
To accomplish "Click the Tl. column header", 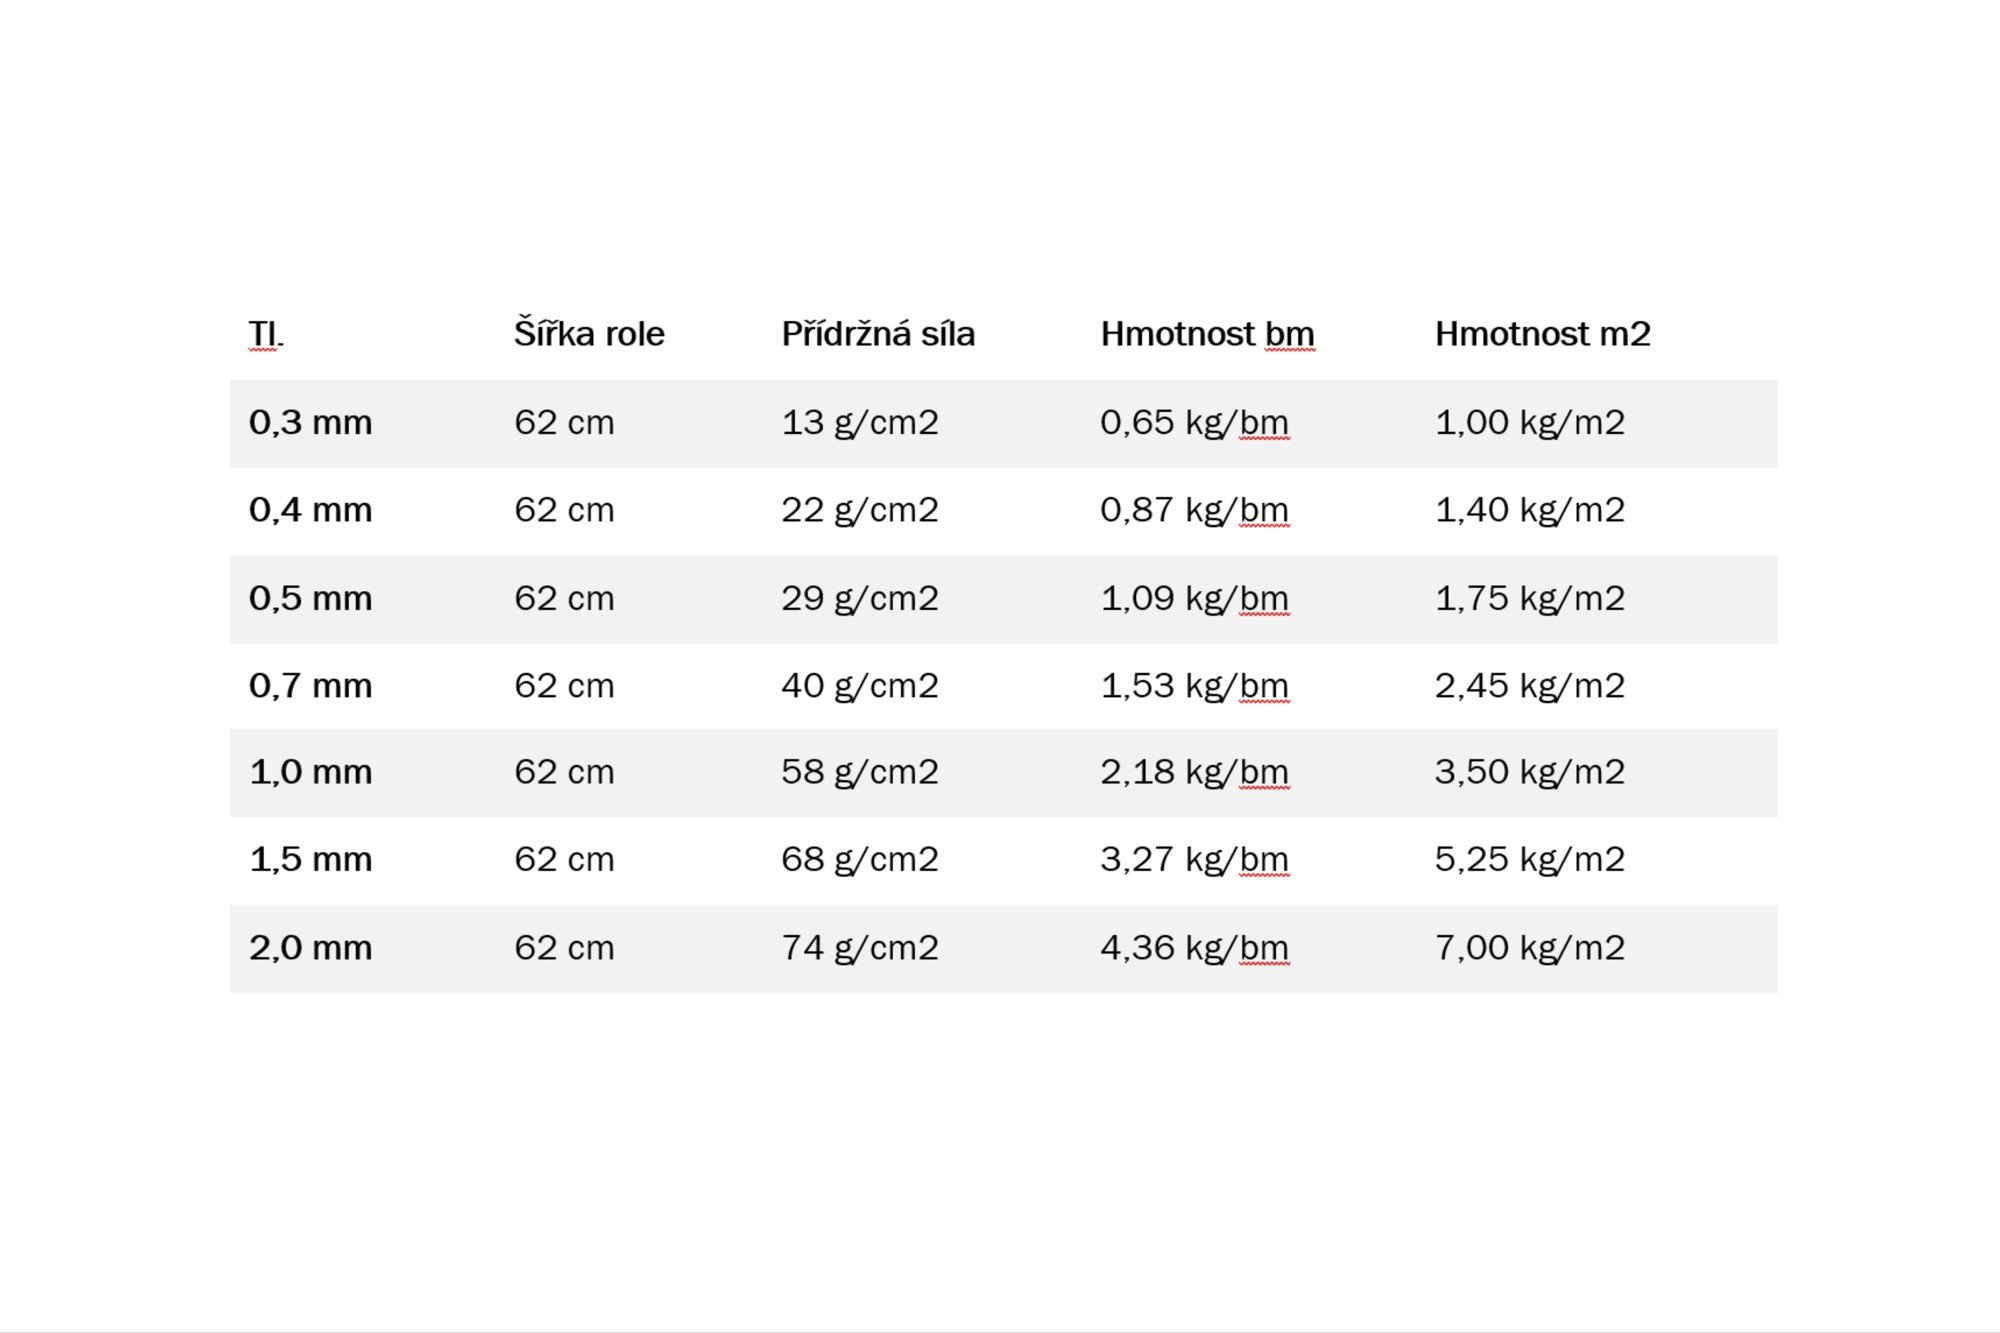I will click(265, 334).
